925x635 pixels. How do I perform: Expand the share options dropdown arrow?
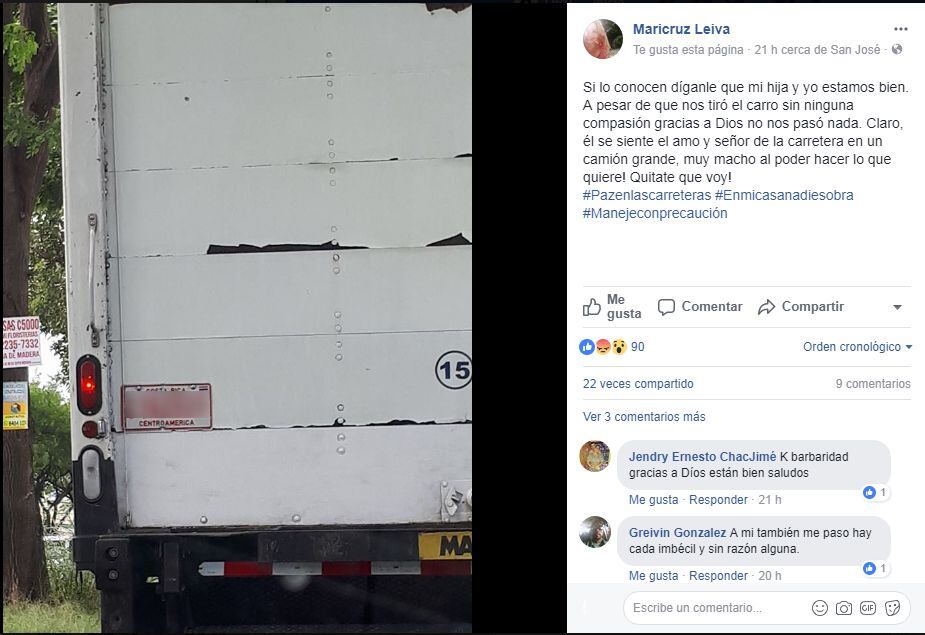pyautogui.click(x=897, y=307)
